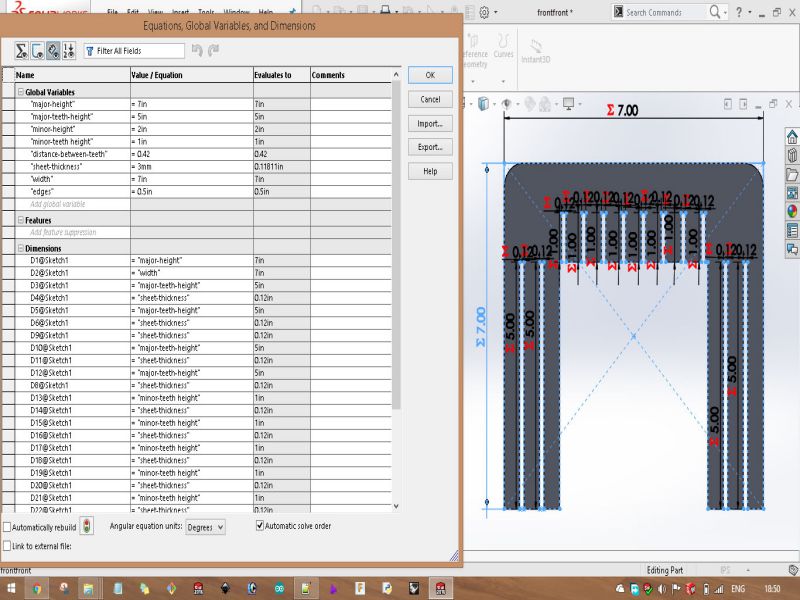Select the "distance-between-teeth" variable name
The width and height of the screenshot is (800, 600).
point(69,154)
